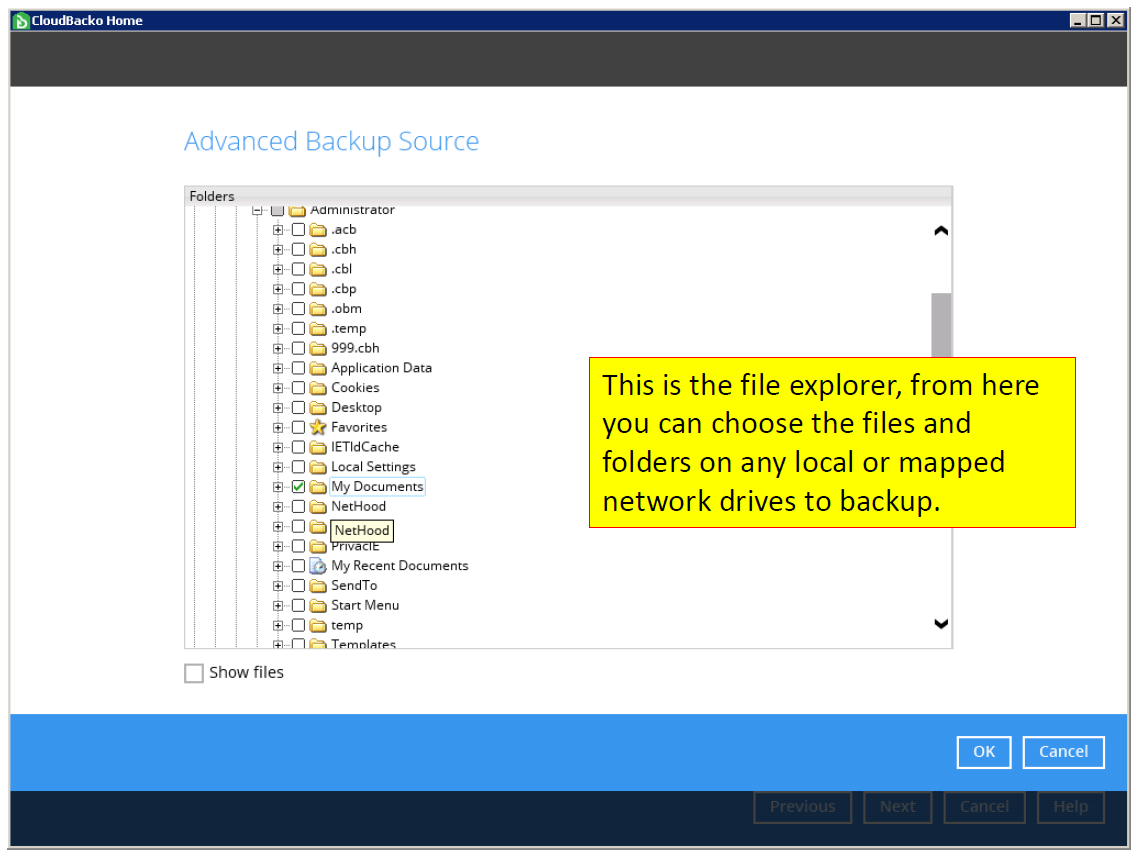The image size is (1139, 856).
Task: Check the Local Settings checkbox
Action: point(299,467)
